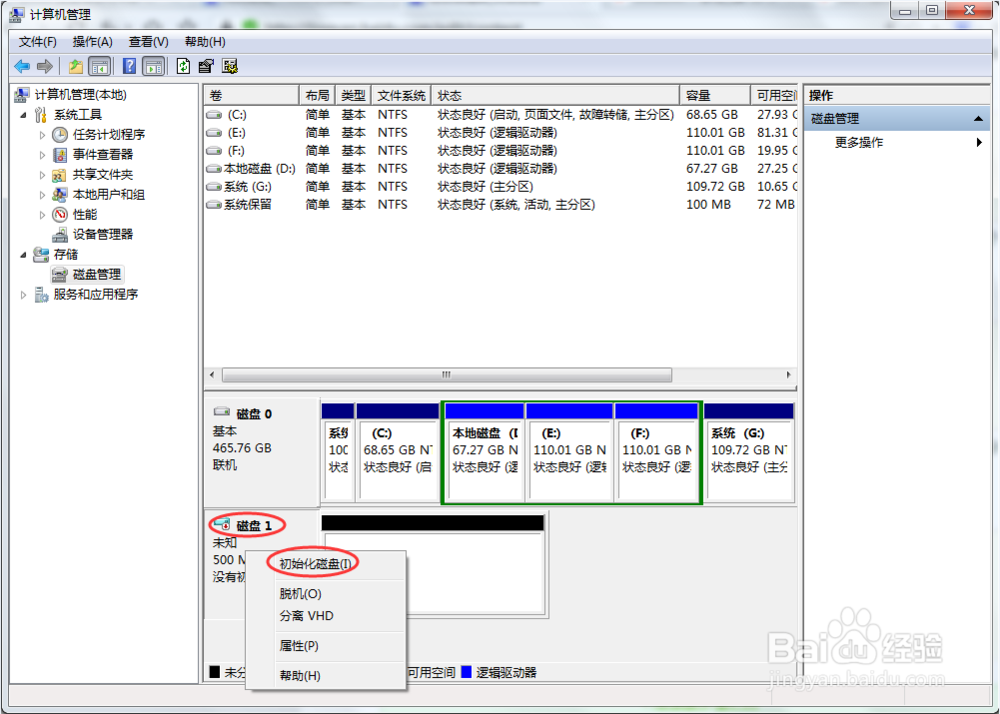Select the 系统保留 volume row
Screen dimensions: 1000x714
[501, 205]
